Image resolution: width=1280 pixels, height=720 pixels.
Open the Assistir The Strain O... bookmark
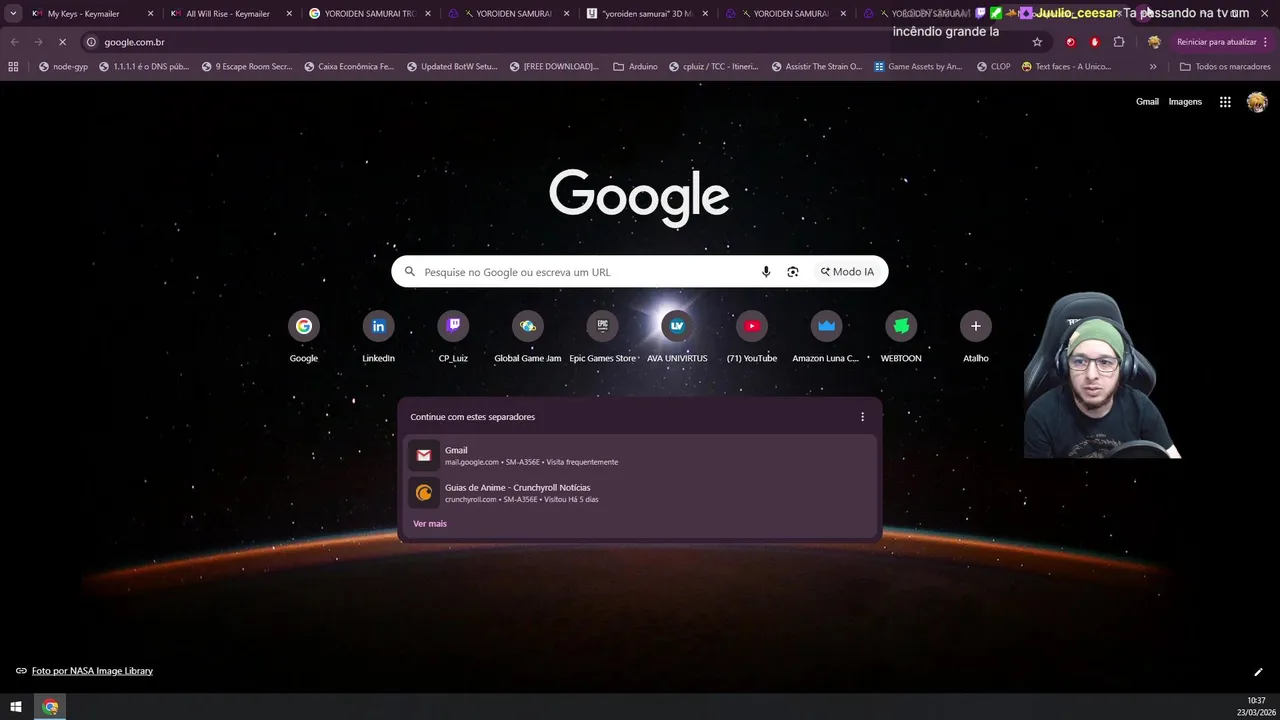(817, 67)
